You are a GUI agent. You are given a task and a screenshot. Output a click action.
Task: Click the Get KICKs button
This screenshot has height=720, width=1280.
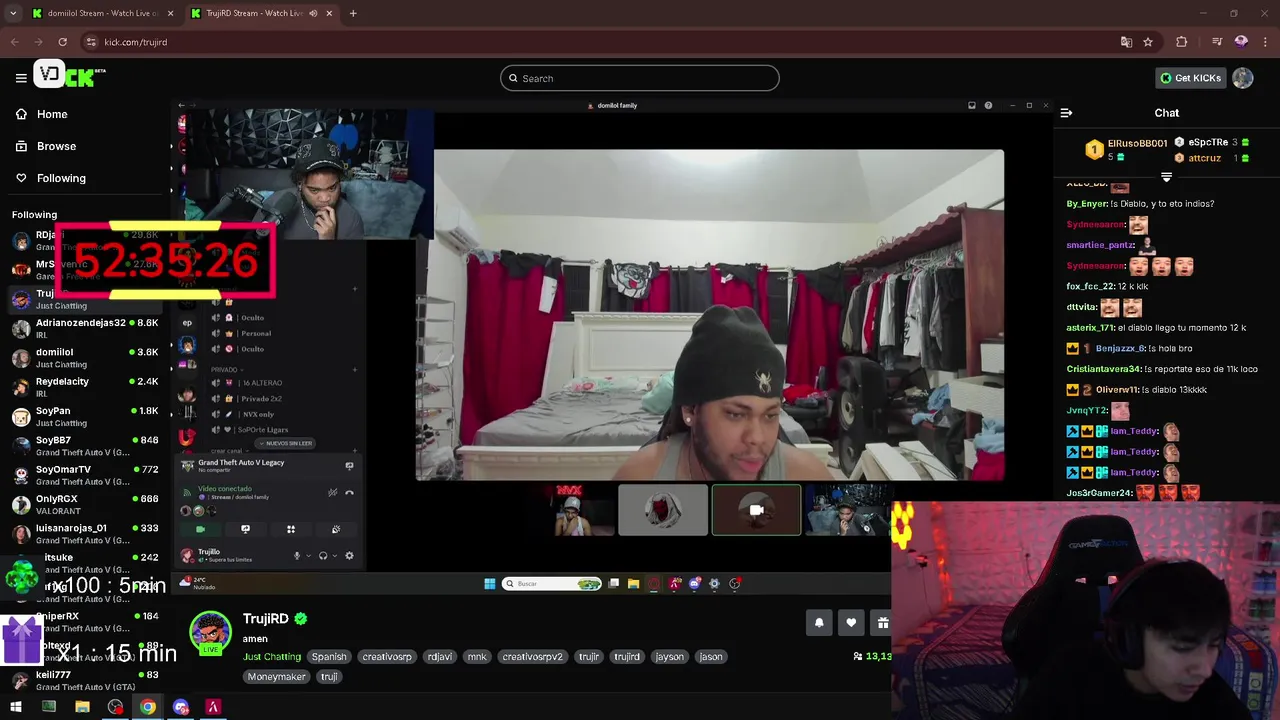click(x=1190, y=78)
